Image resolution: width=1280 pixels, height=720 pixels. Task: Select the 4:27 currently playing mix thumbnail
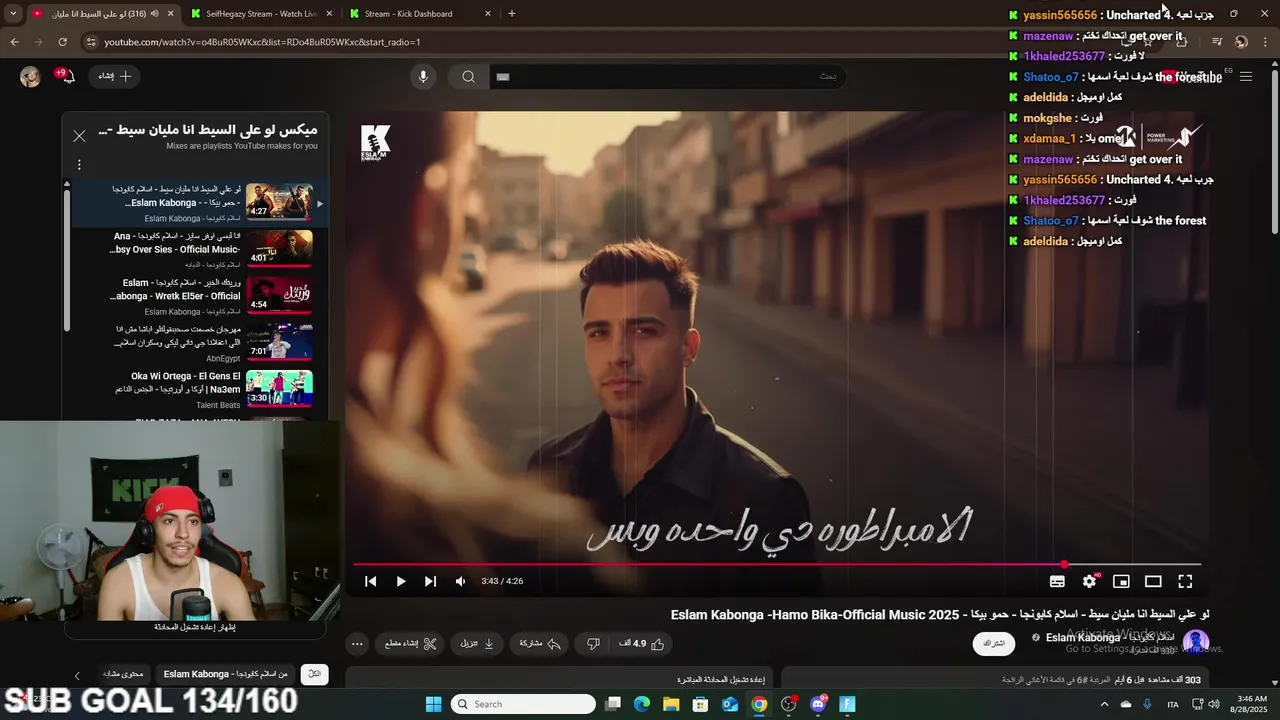(x=279, y=201)
